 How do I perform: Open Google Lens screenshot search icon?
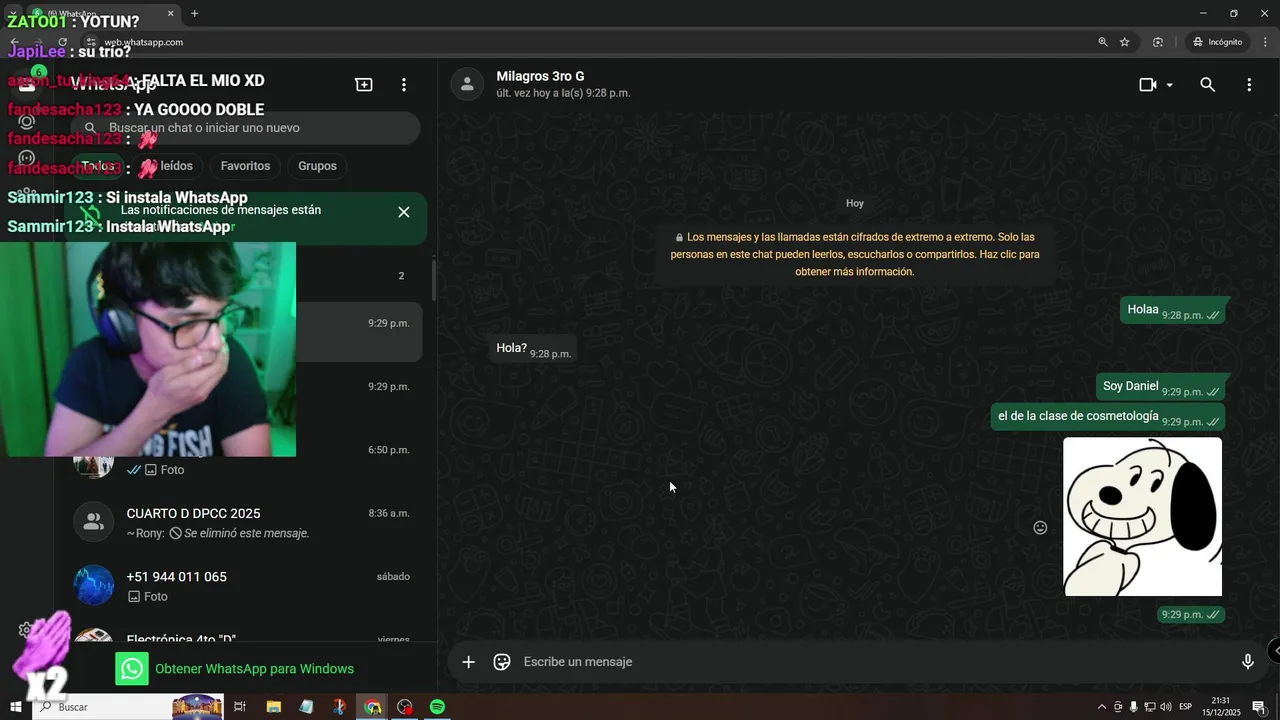tap(1158, 42)
